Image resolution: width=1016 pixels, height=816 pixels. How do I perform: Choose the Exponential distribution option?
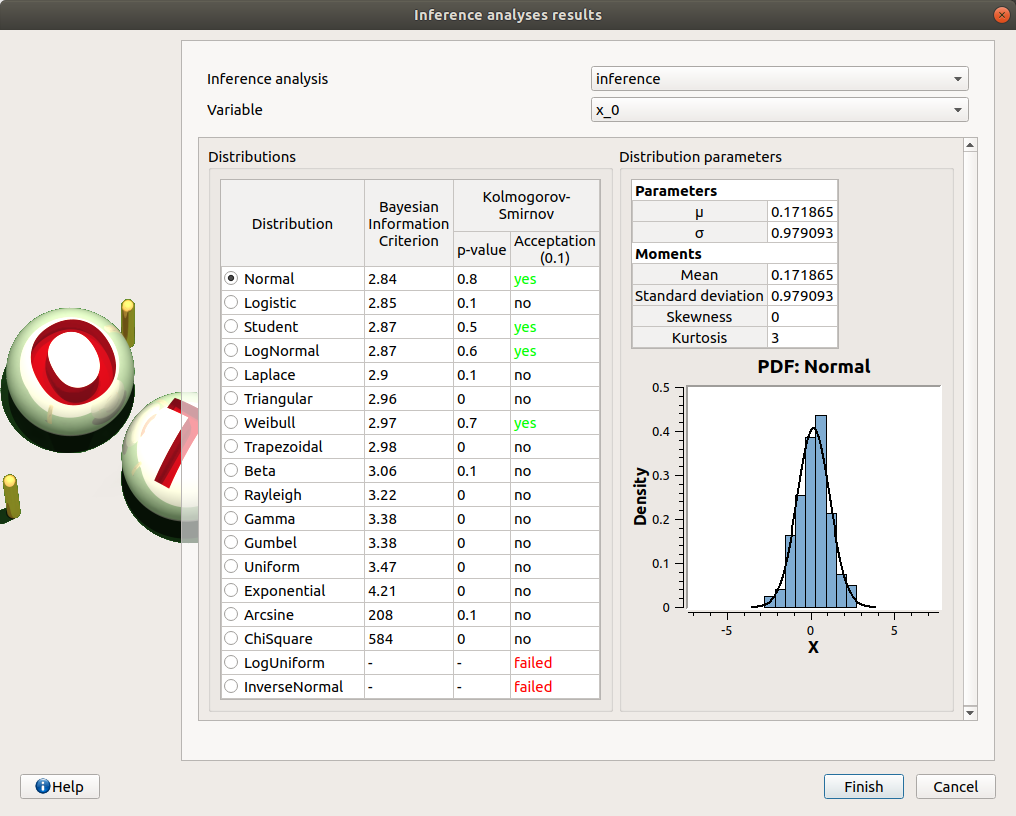(232, 591)
